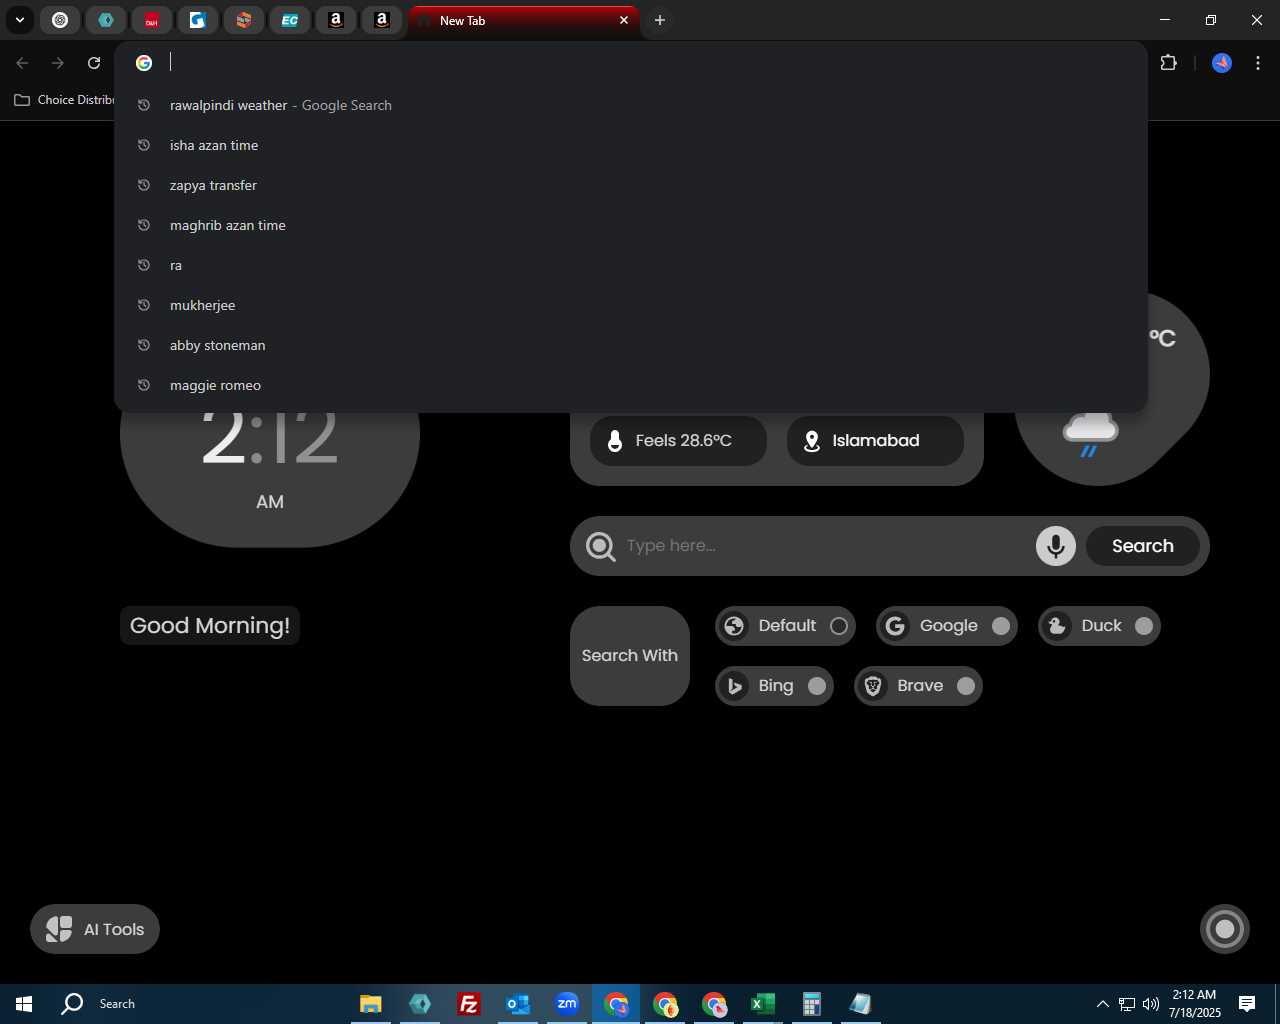Pick 'maggie romeo' suggestion

tap(631, 385)
